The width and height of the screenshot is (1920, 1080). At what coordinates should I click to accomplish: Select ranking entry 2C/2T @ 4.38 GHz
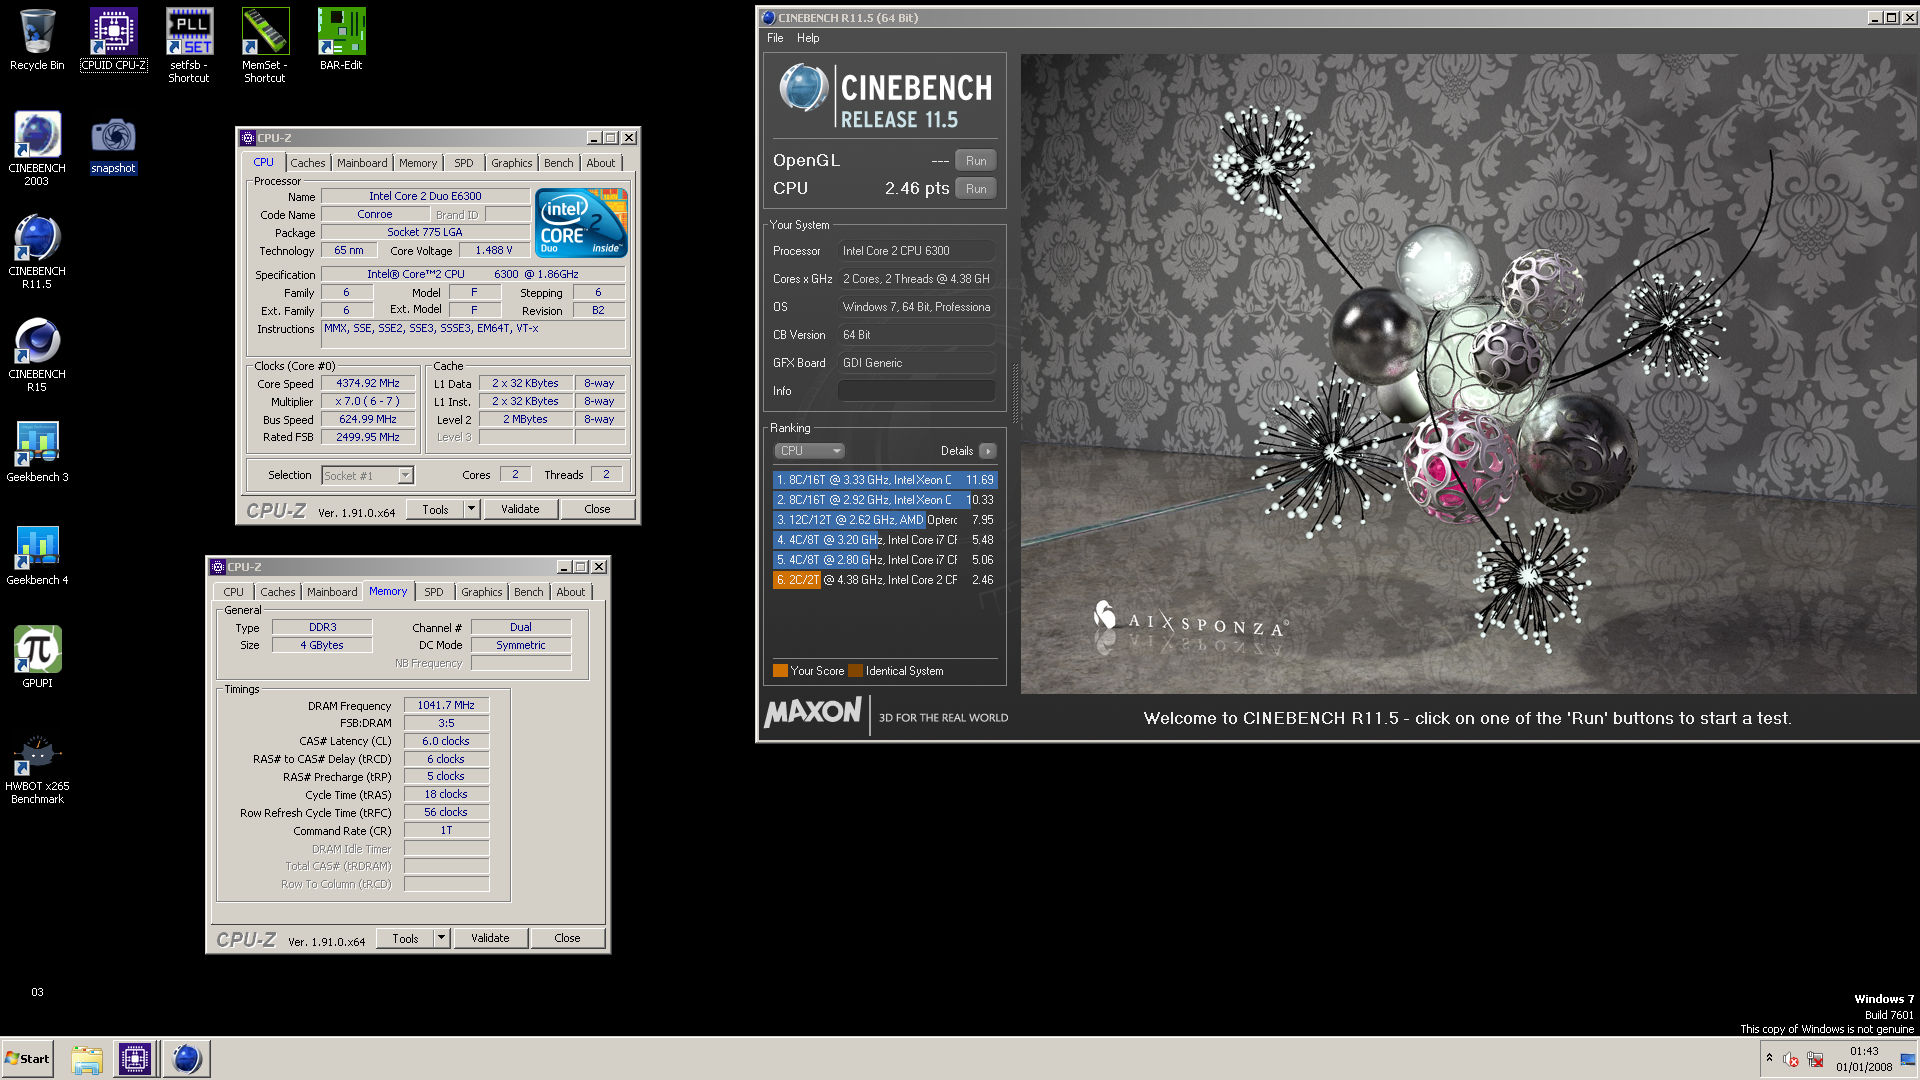coord(885,580)
